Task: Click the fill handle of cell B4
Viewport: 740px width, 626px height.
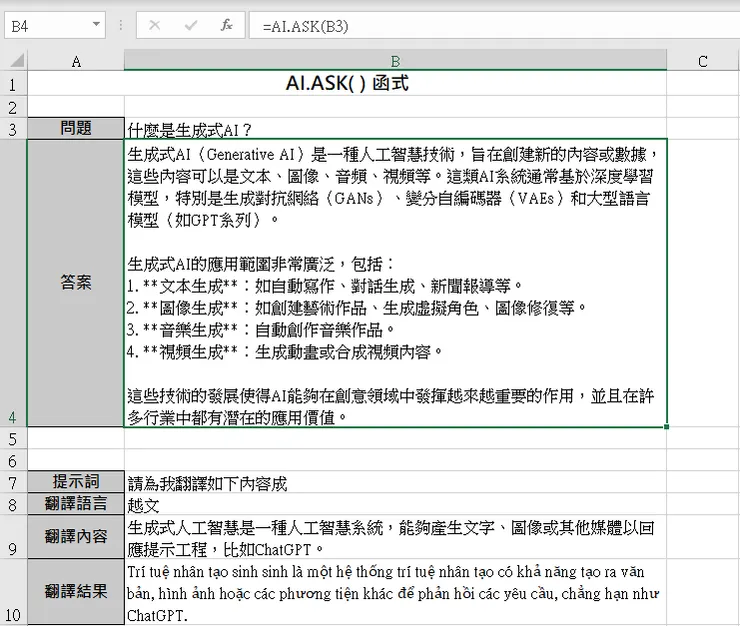Action: pos(666,427)
